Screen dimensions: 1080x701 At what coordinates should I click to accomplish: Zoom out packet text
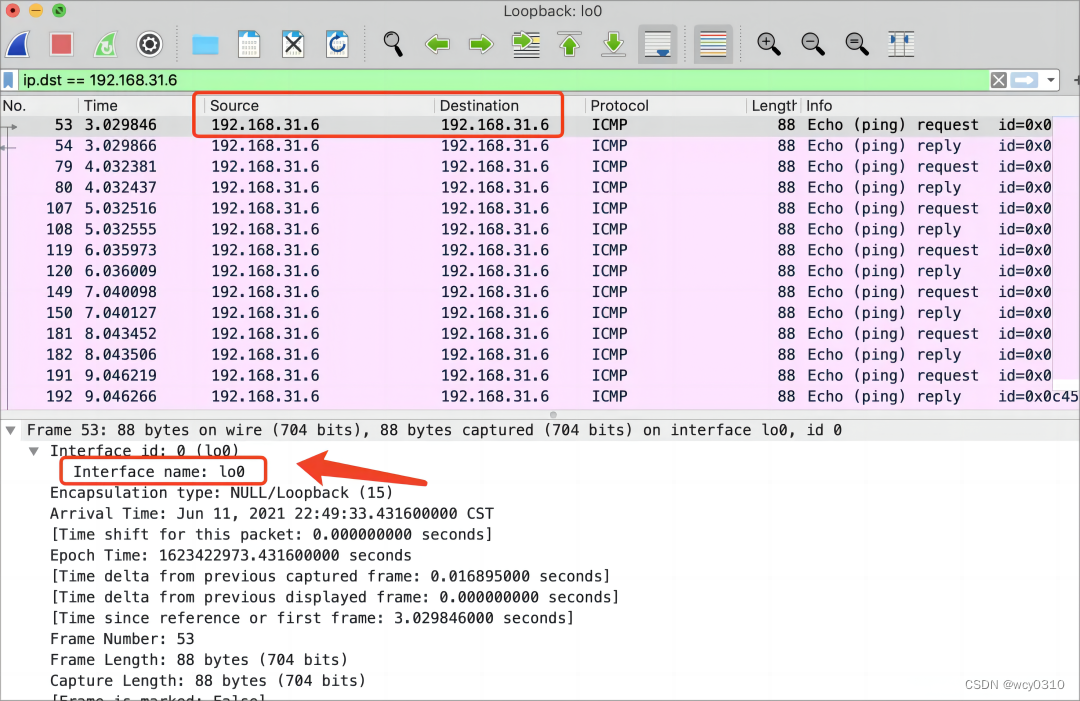(x=813, y=45)
